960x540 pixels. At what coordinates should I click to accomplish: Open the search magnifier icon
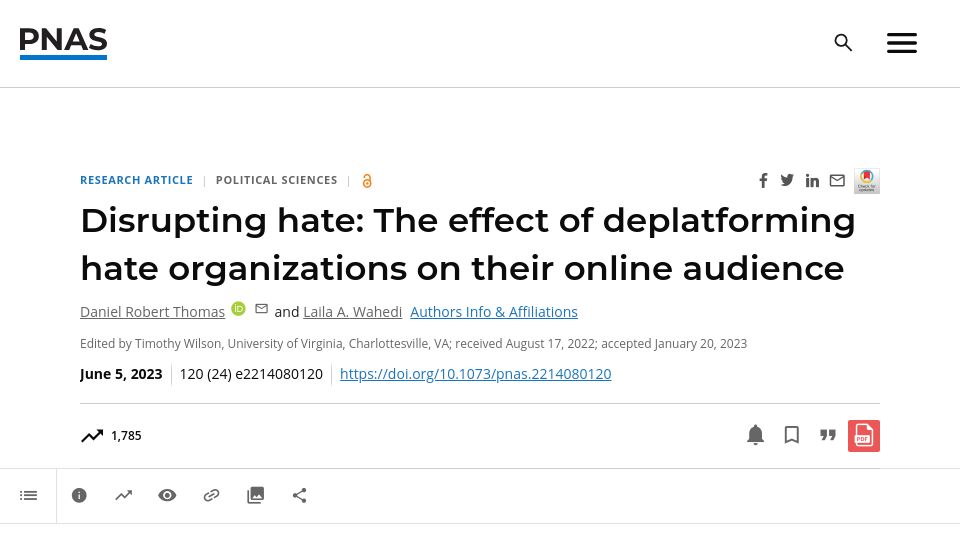(843, 43)
